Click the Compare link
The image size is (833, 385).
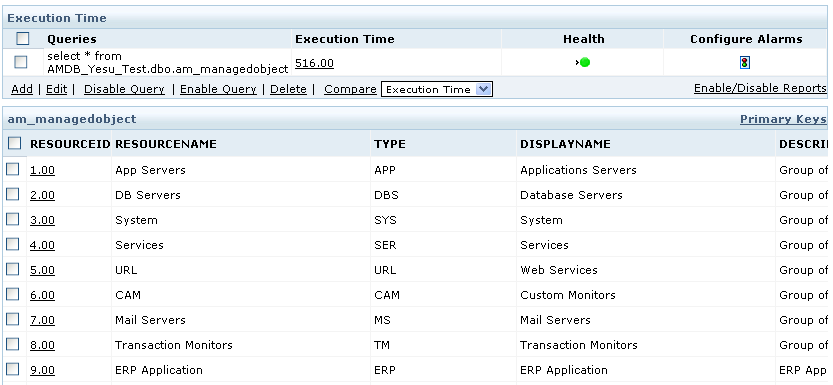[x=350, y=89]
